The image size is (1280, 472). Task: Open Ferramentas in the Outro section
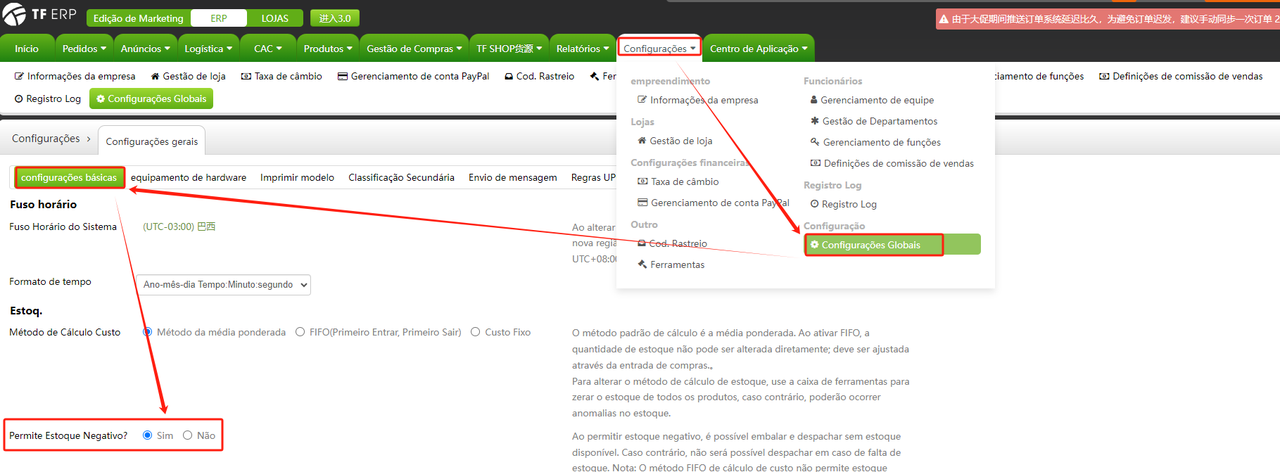point(676,265)
